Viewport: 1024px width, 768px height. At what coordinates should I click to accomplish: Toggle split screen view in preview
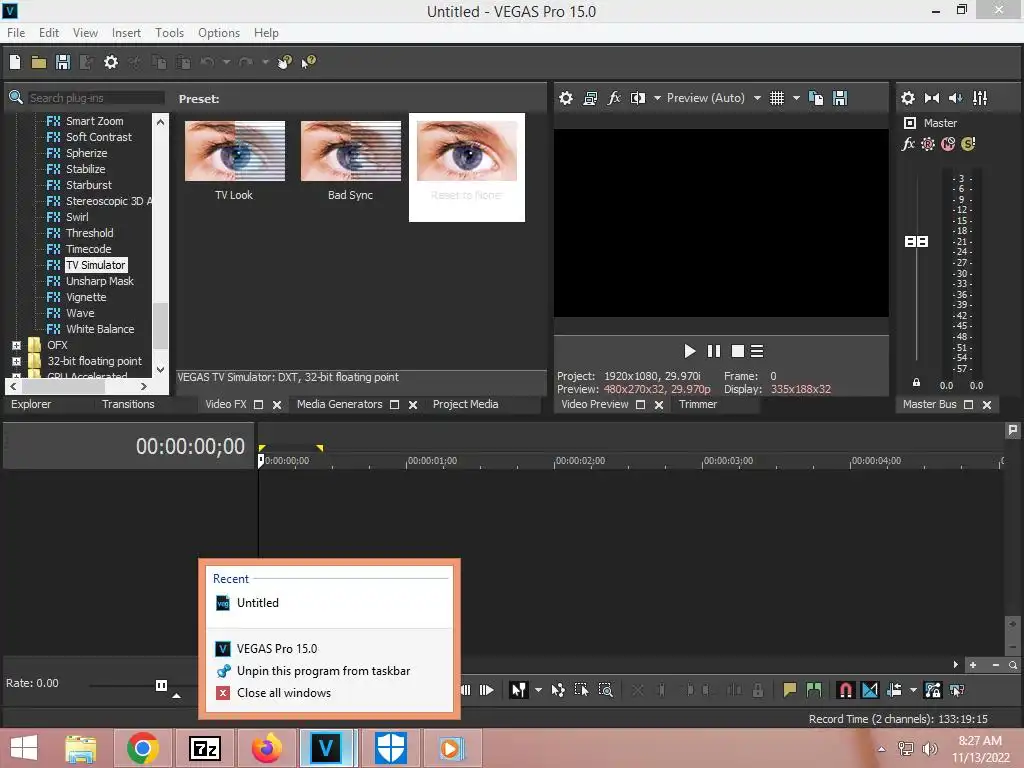[x=637, y=98]
